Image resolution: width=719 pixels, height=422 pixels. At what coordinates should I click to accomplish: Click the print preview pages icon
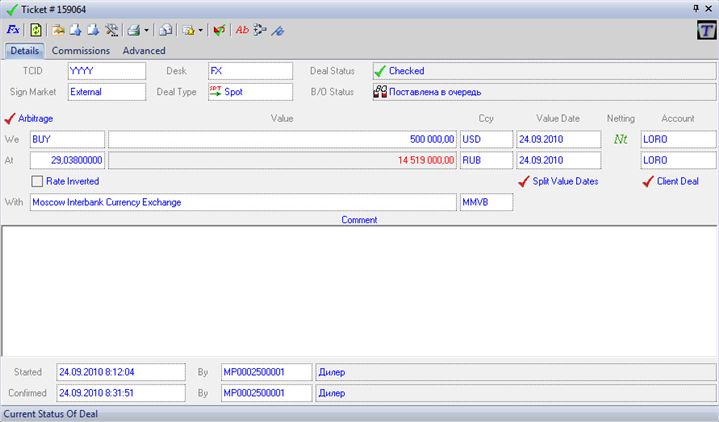(166, 30)
